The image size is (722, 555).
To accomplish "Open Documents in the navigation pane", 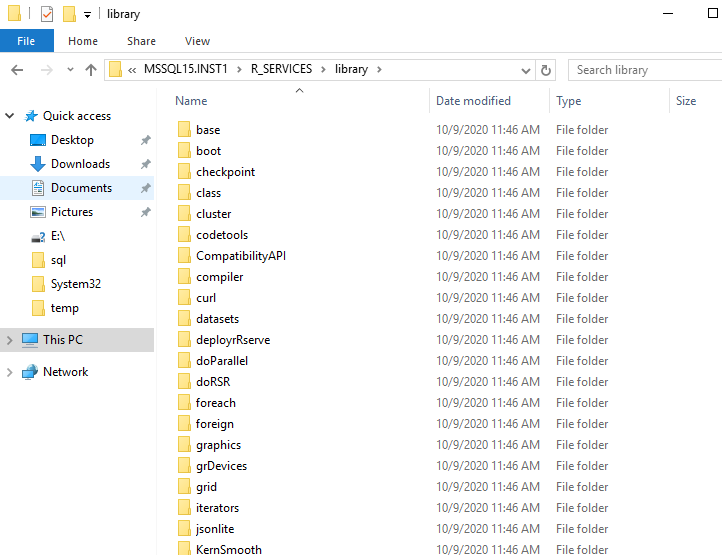I will [x=82, y=187].
